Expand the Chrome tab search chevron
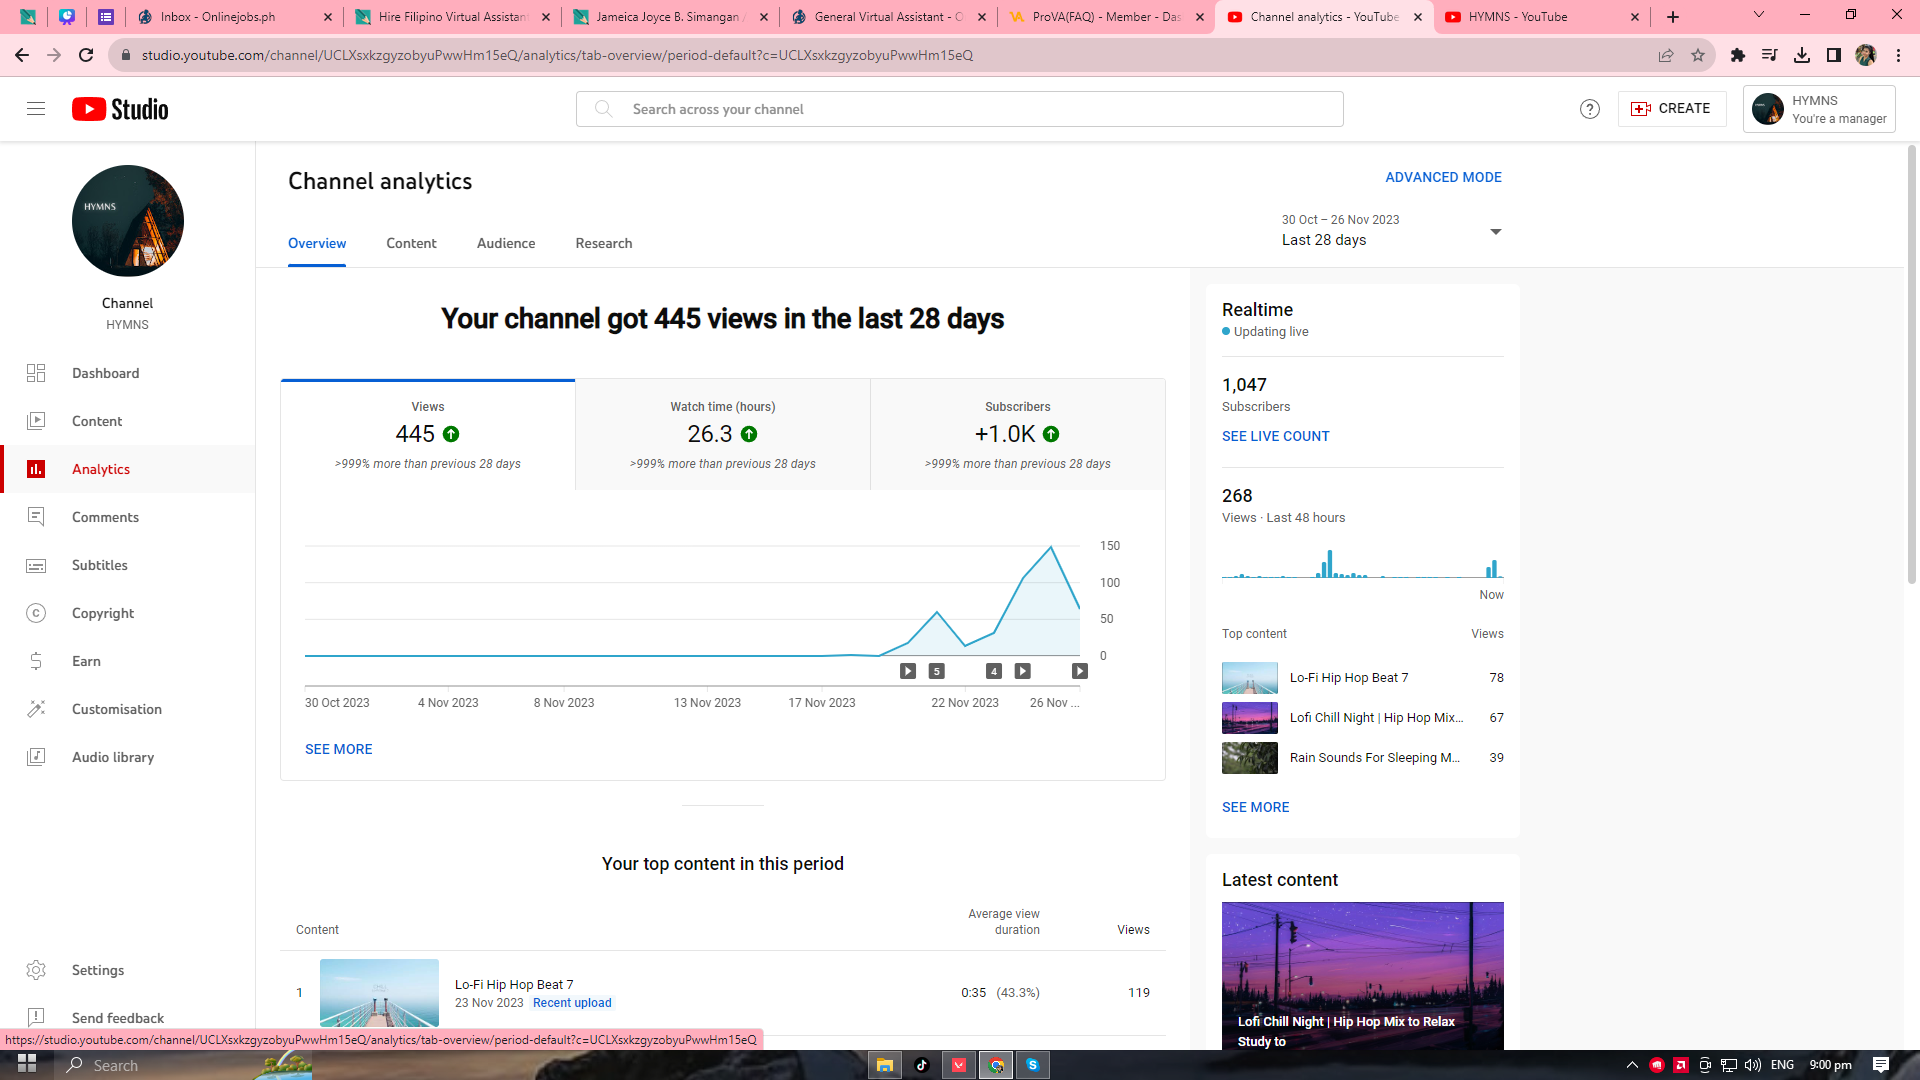Viewport: 1920px width, 1080px height. click(1758, 16)
